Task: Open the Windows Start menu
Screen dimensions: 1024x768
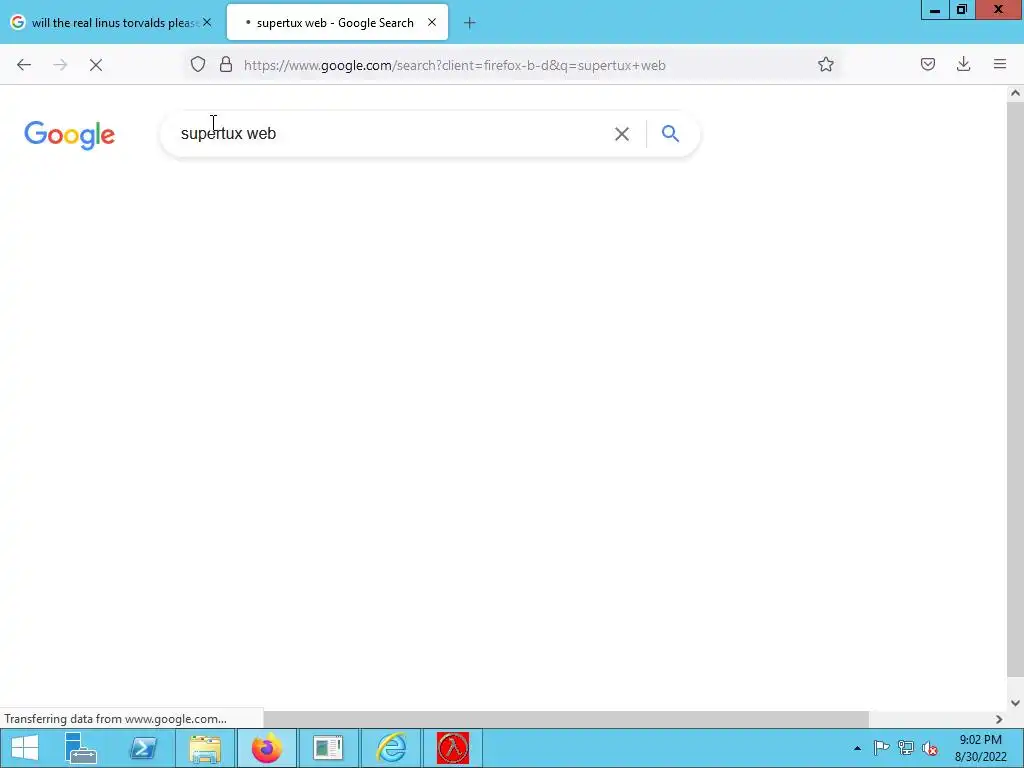Action: coord(25,748)
